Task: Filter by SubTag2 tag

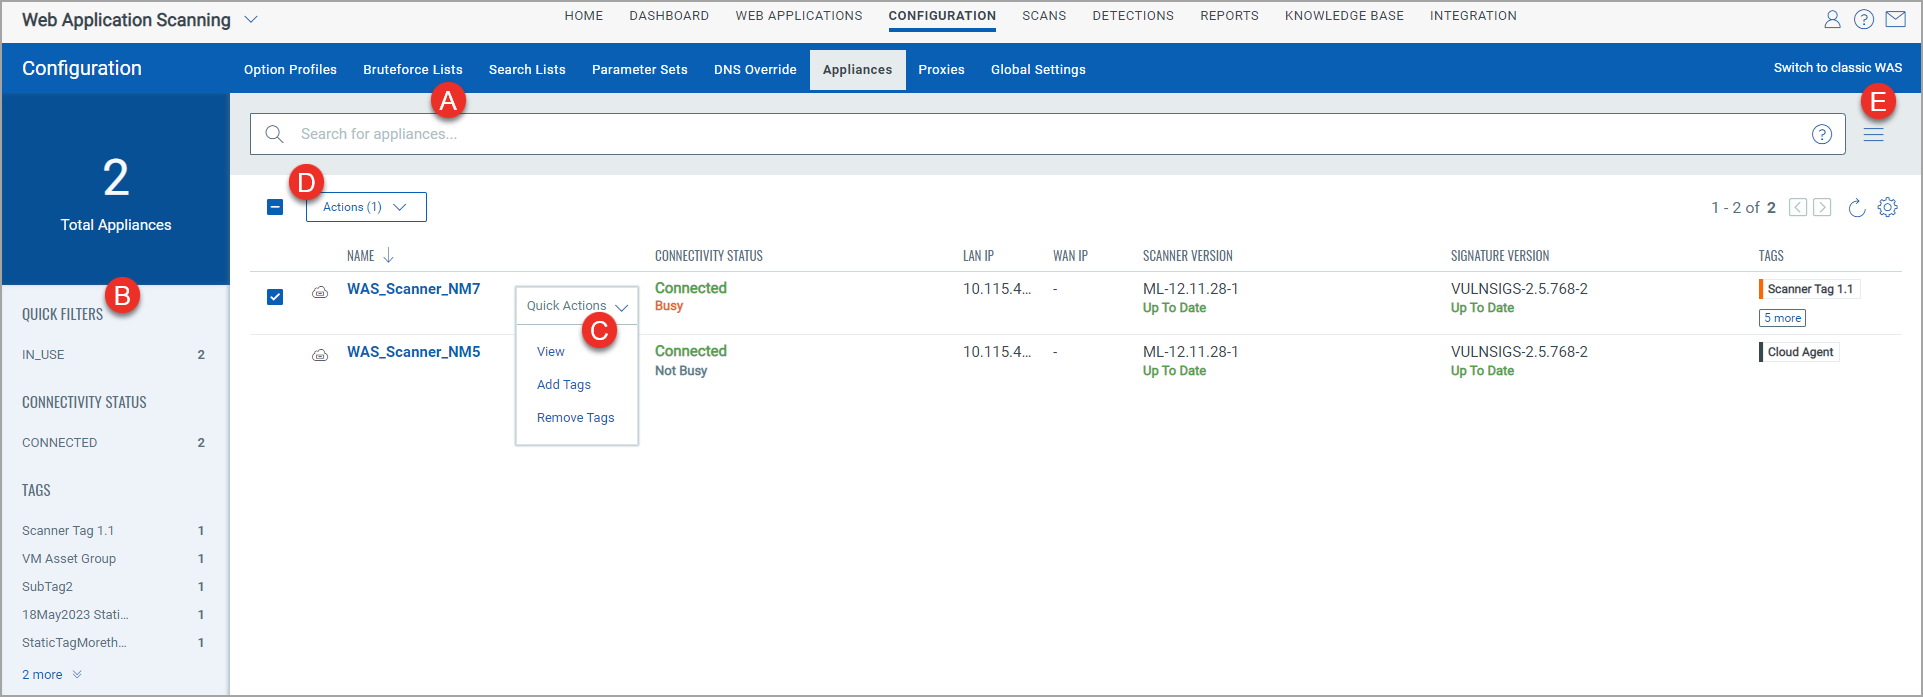Action: tap(115, 587)
